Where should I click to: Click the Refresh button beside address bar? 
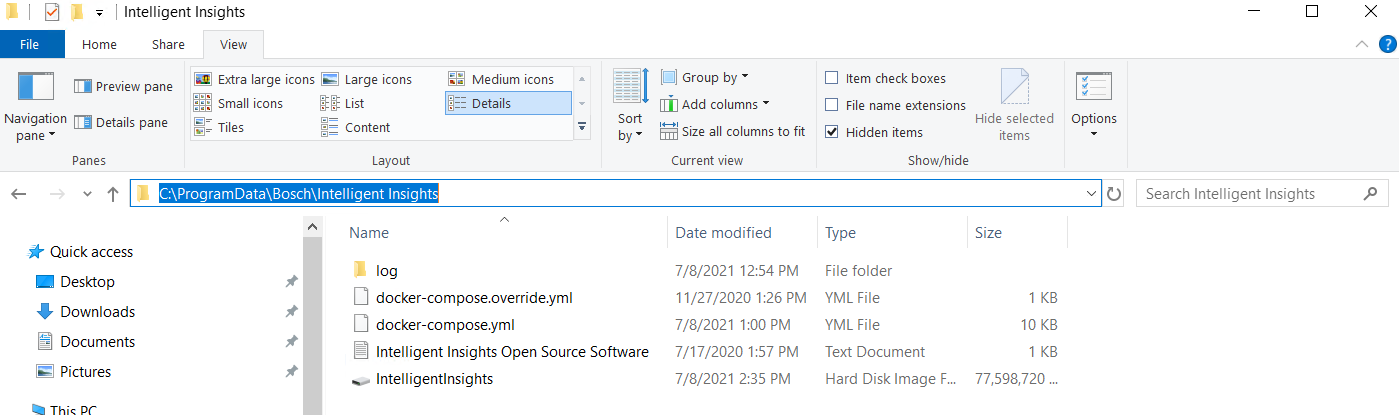click(1114, 194)
